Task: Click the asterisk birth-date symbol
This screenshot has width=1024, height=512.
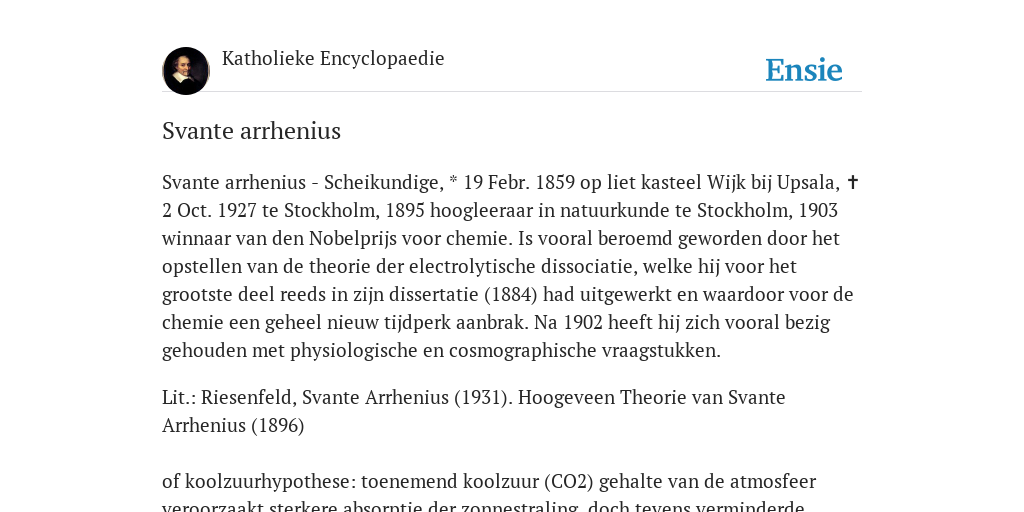Action: coord(453,181)
